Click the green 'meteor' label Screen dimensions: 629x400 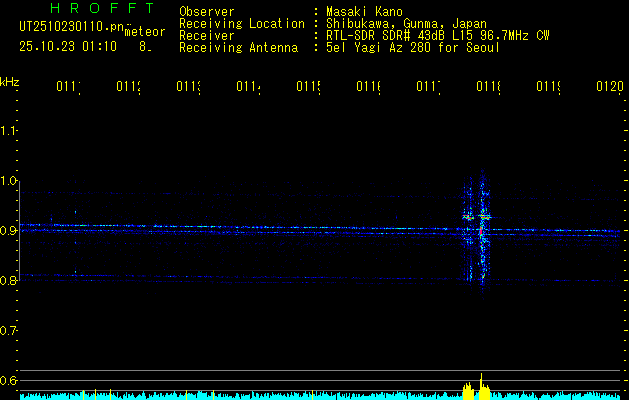click(x=144, y=33)
